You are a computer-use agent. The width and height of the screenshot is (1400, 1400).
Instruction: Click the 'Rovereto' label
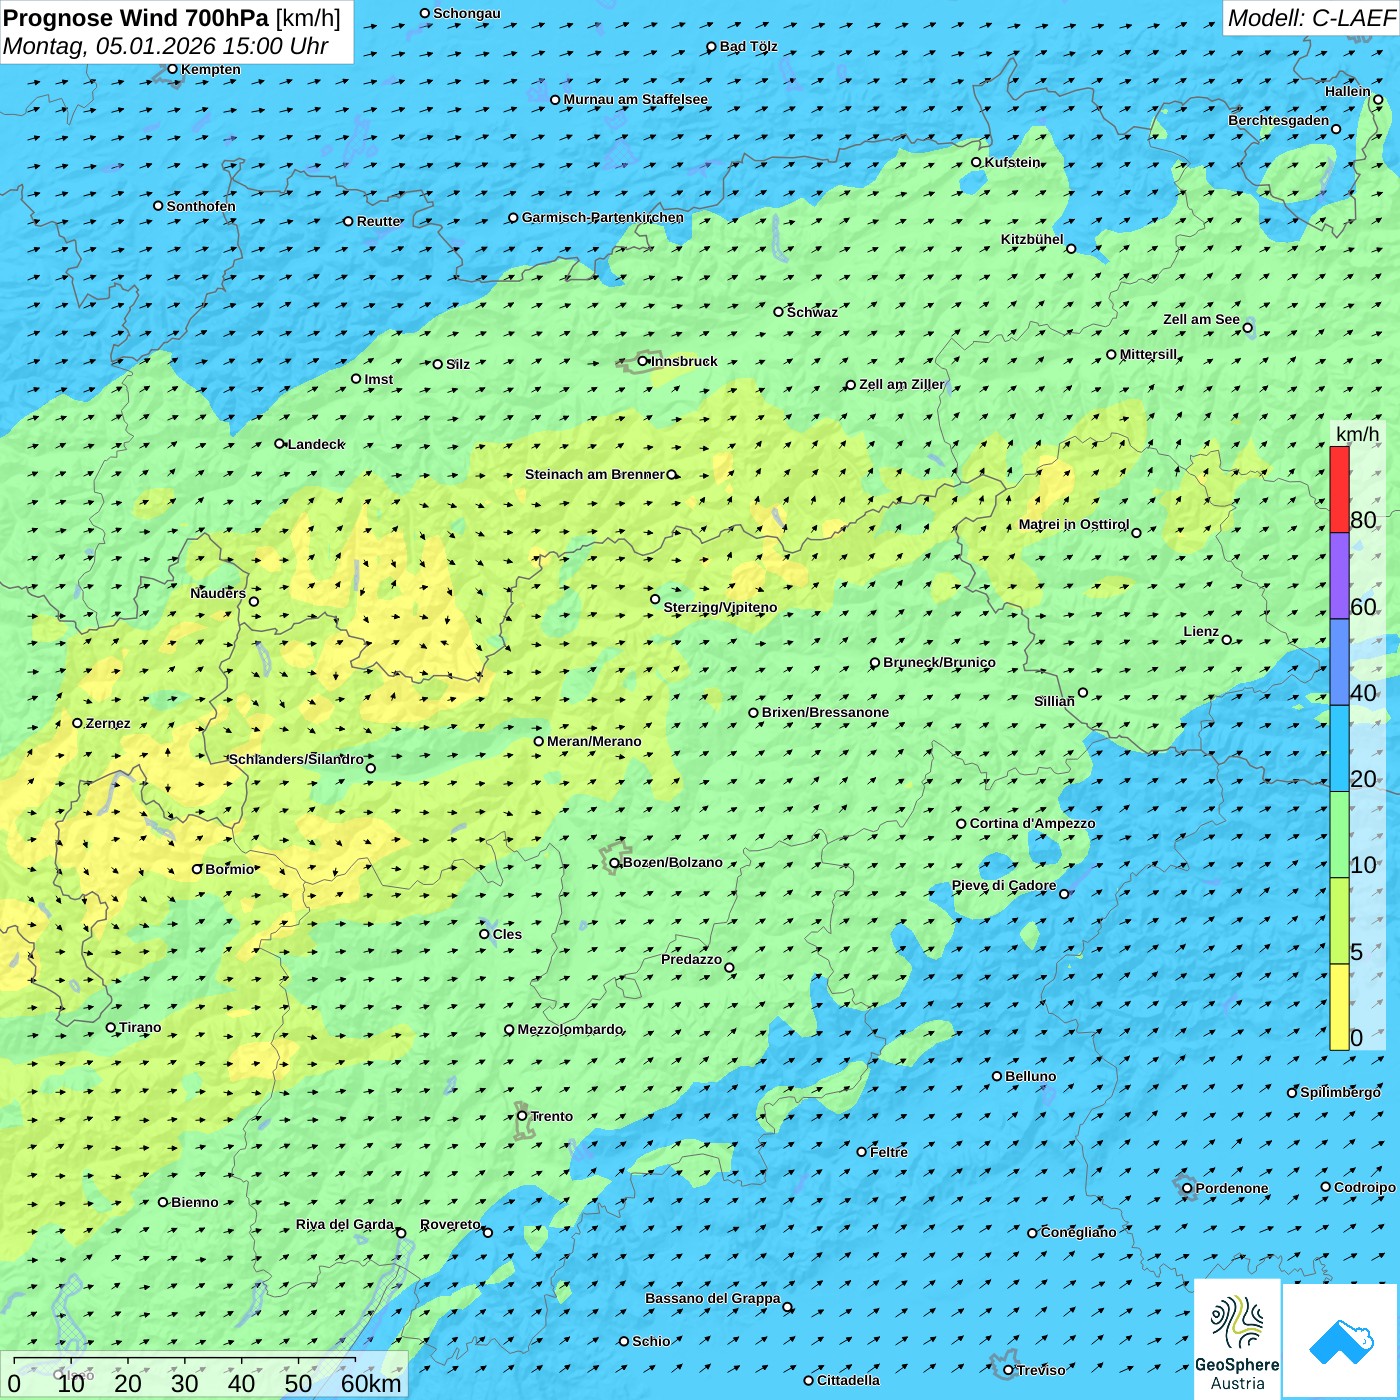pyautogui.click(x=450, y=1224)
